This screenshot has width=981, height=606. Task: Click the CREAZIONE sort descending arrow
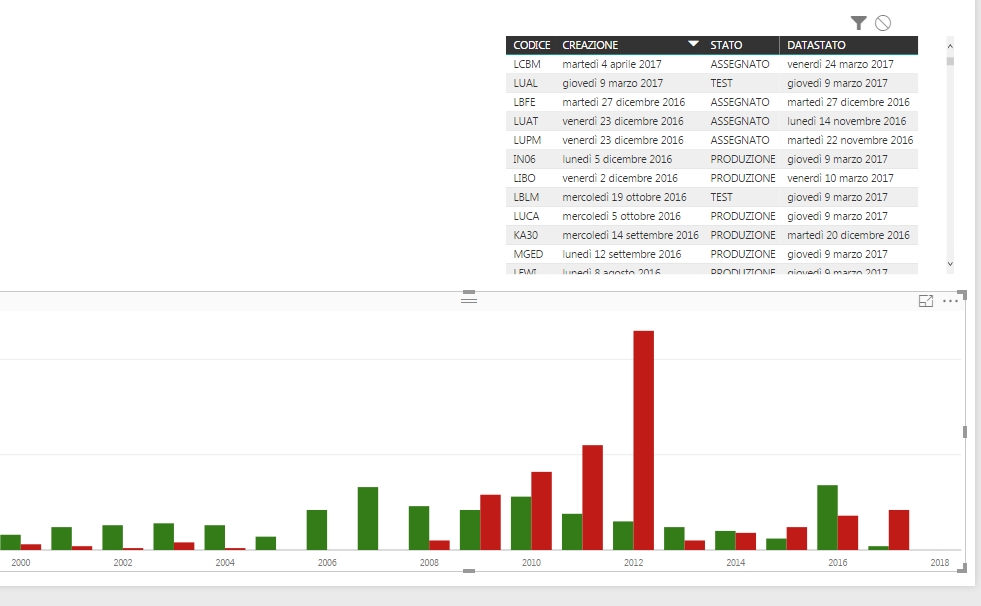point(693,44)
